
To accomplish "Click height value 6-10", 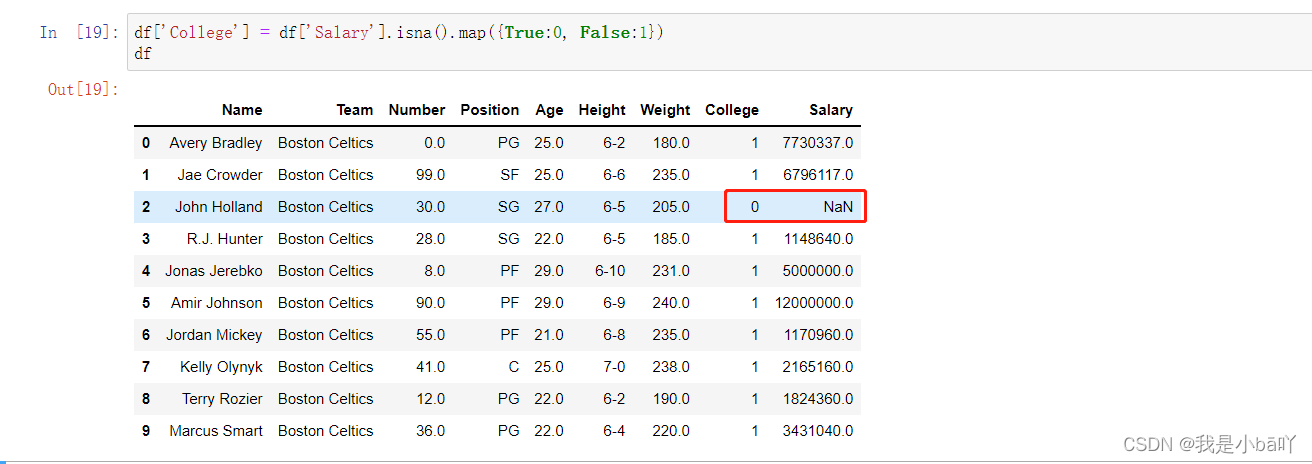I will coord(610,271).
